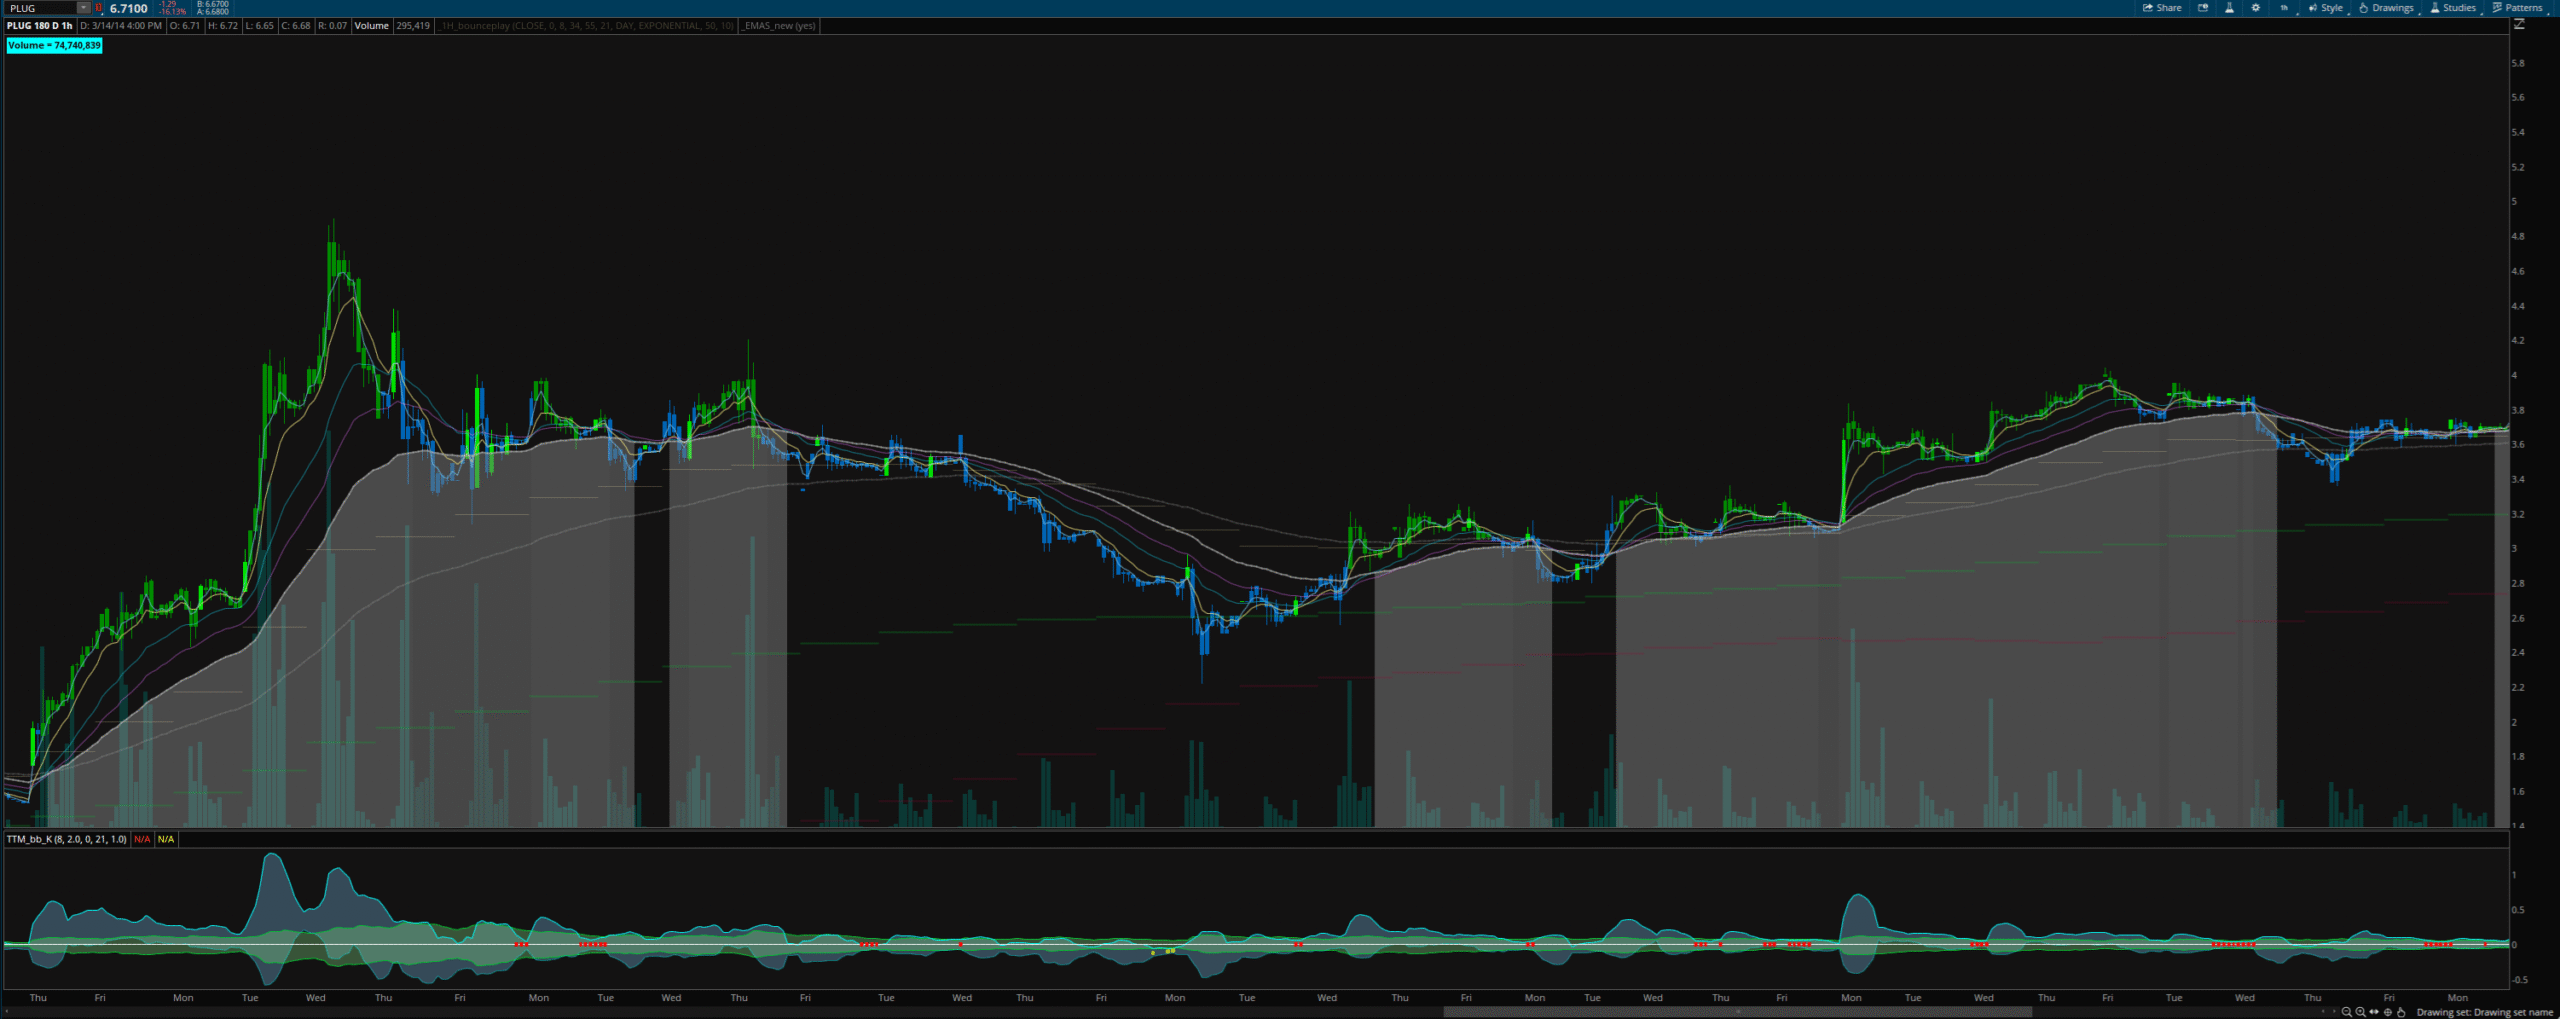Toggle price axis auto-scale icon
This screenshot has width=2560, height=1019.
(x=2519, y=25)
